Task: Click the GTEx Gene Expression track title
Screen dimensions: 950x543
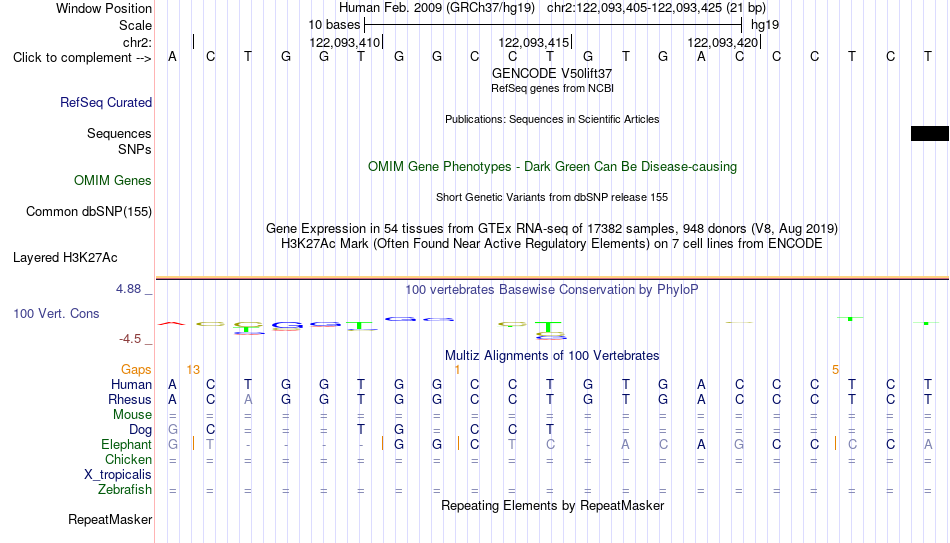Action: pyautogui.click(x=552, y=228)
